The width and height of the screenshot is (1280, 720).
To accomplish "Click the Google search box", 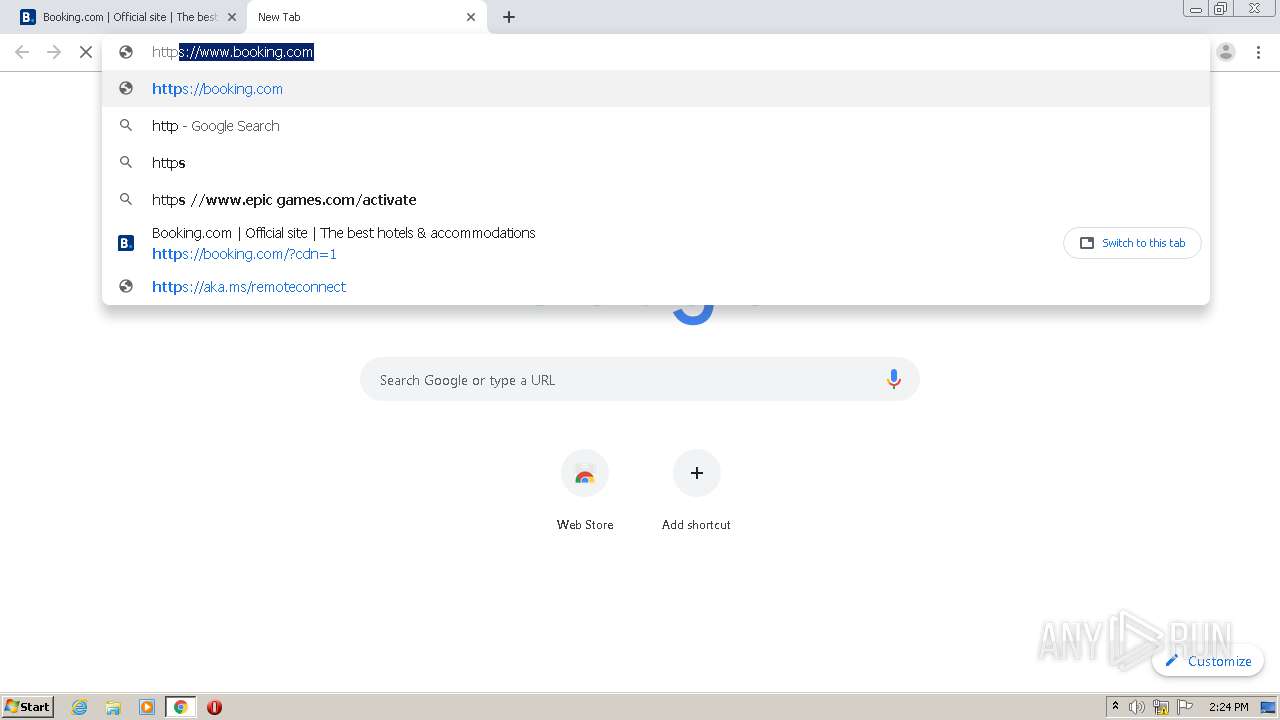I will click(x=640, y=380).
